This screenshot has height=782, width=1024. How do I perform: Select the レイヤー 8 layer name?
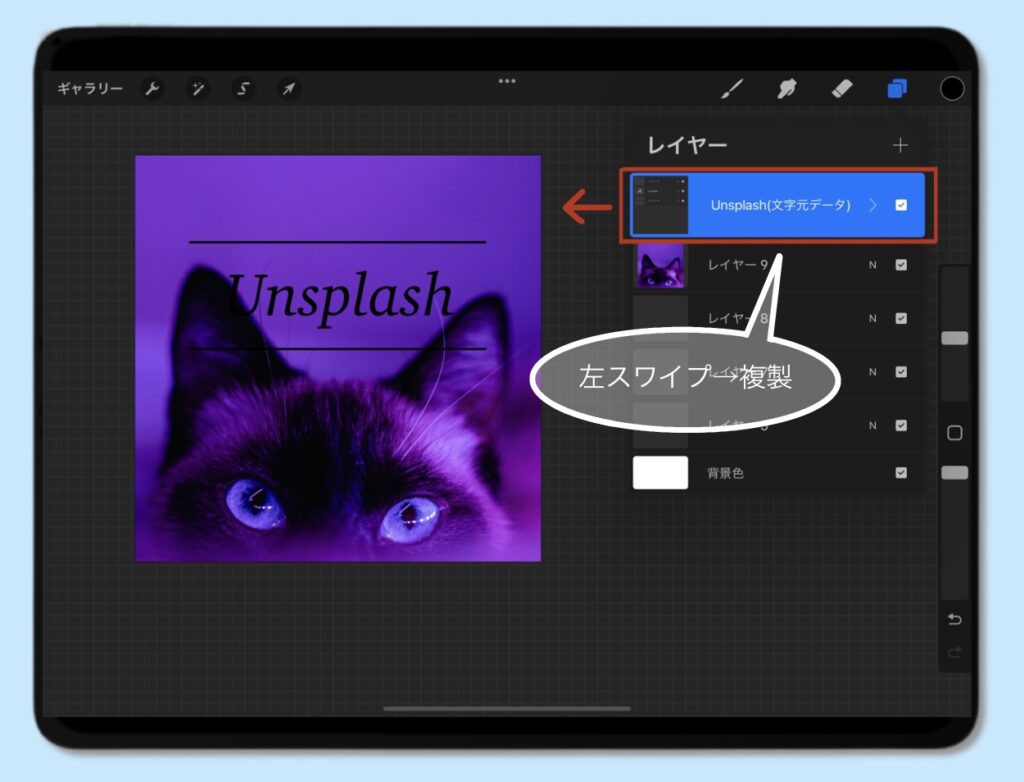pos(737,318)
